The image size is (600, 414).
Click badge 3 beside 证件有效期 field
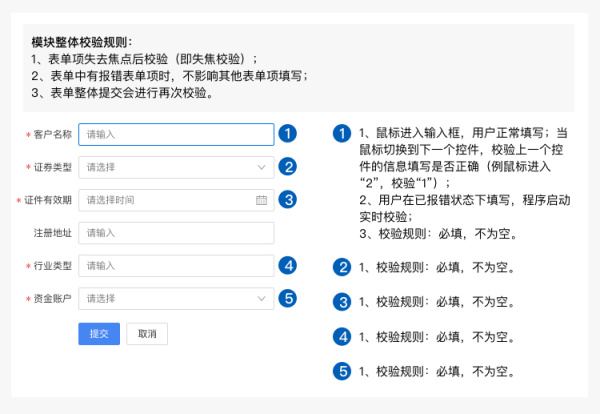pos(288,199)
